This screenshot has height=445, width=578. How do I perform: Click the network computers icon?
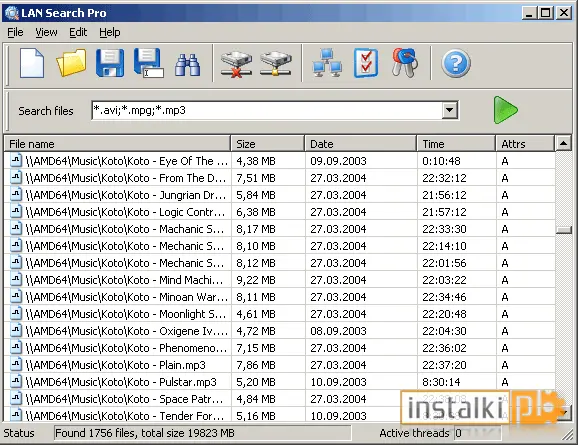pyautogui.click(x=327, y=63)
